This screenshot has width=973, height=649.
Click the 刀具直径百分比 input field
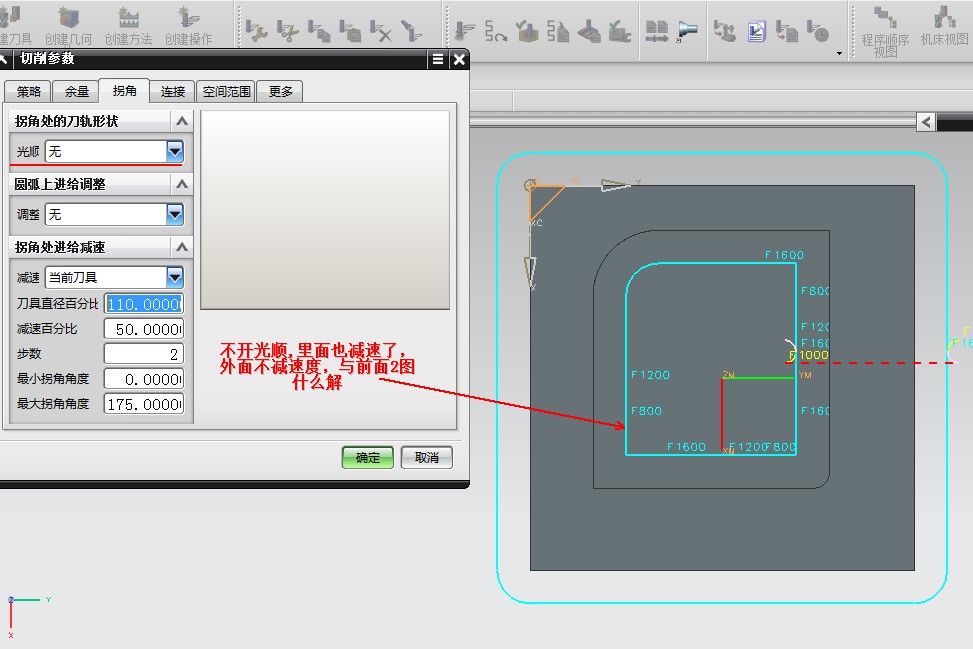tap(144, 304)
